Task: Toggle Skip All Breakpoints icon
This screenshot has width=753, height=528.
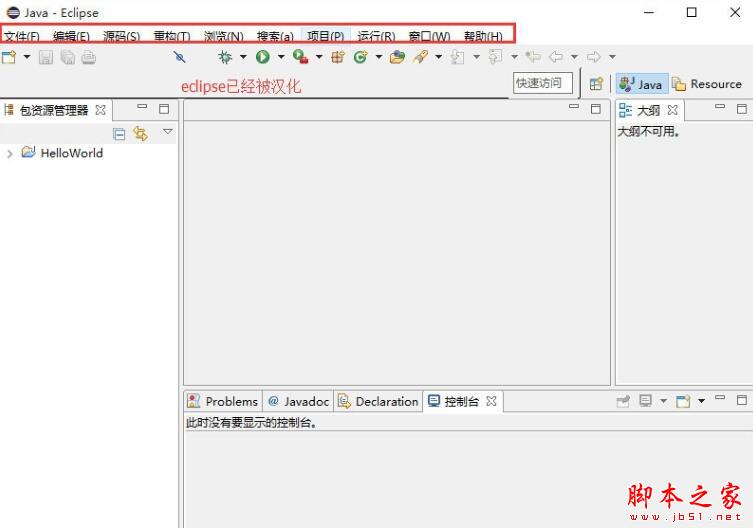Action: coord(180,57)
